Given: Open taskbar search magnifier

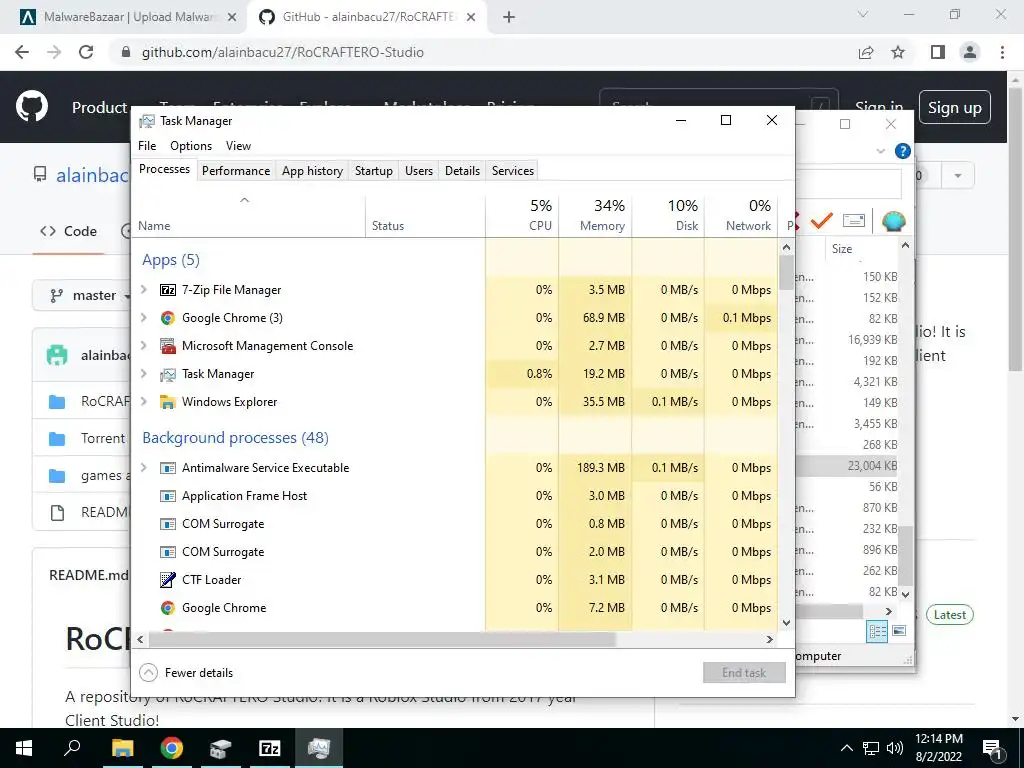Looking at the screenshot, I should tap(72, 748).
